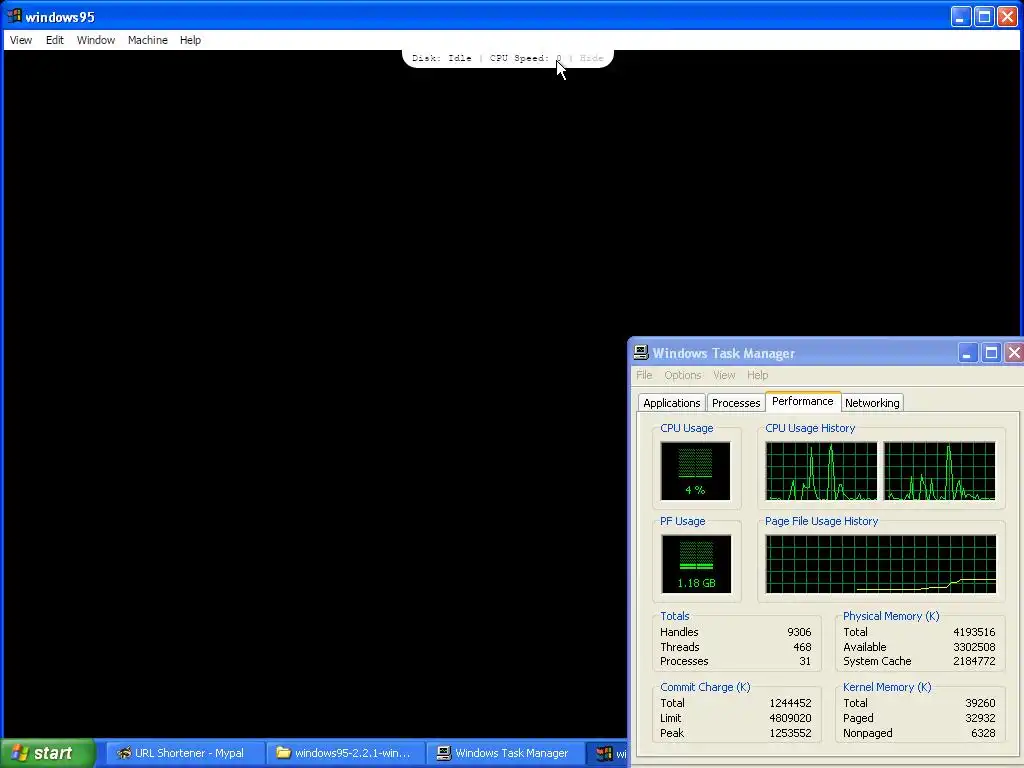Click the CPU Speed status text

[x=526, y=58]
